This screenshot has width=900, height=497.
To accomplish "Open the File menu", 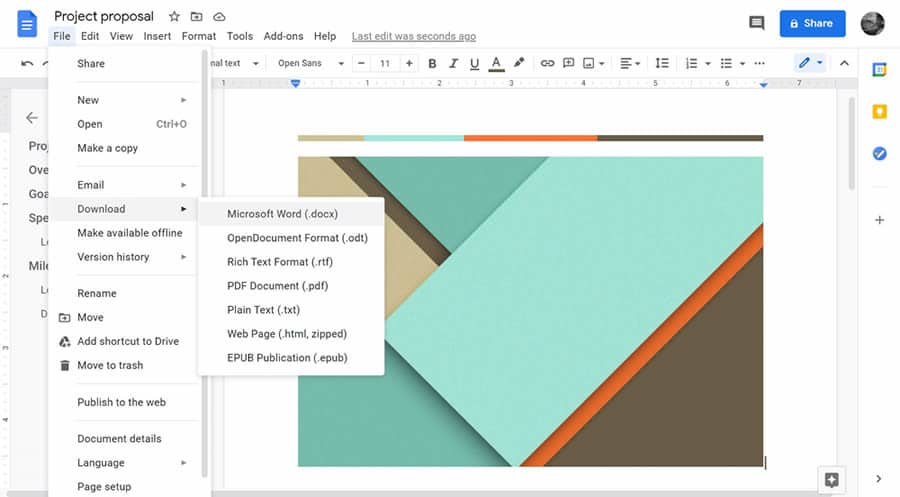I will 62,36.
